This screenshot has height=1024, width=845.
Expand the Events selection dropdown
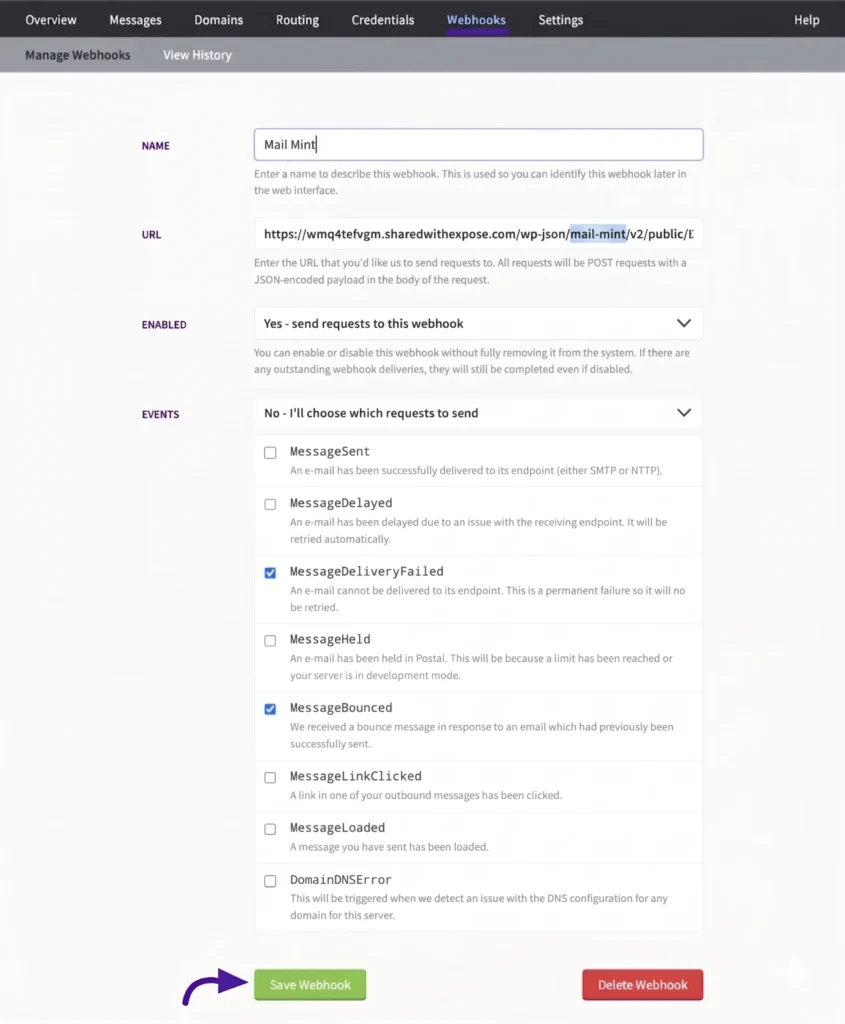point(477,413)
